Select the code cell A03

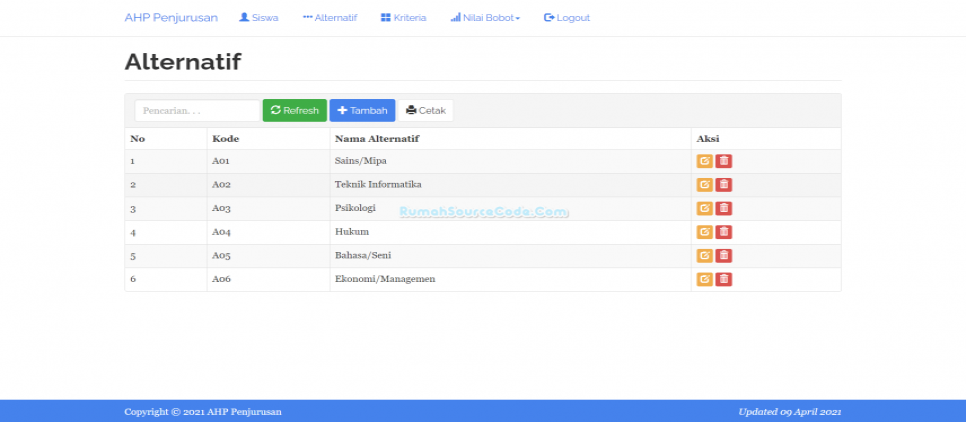(221, 209)
